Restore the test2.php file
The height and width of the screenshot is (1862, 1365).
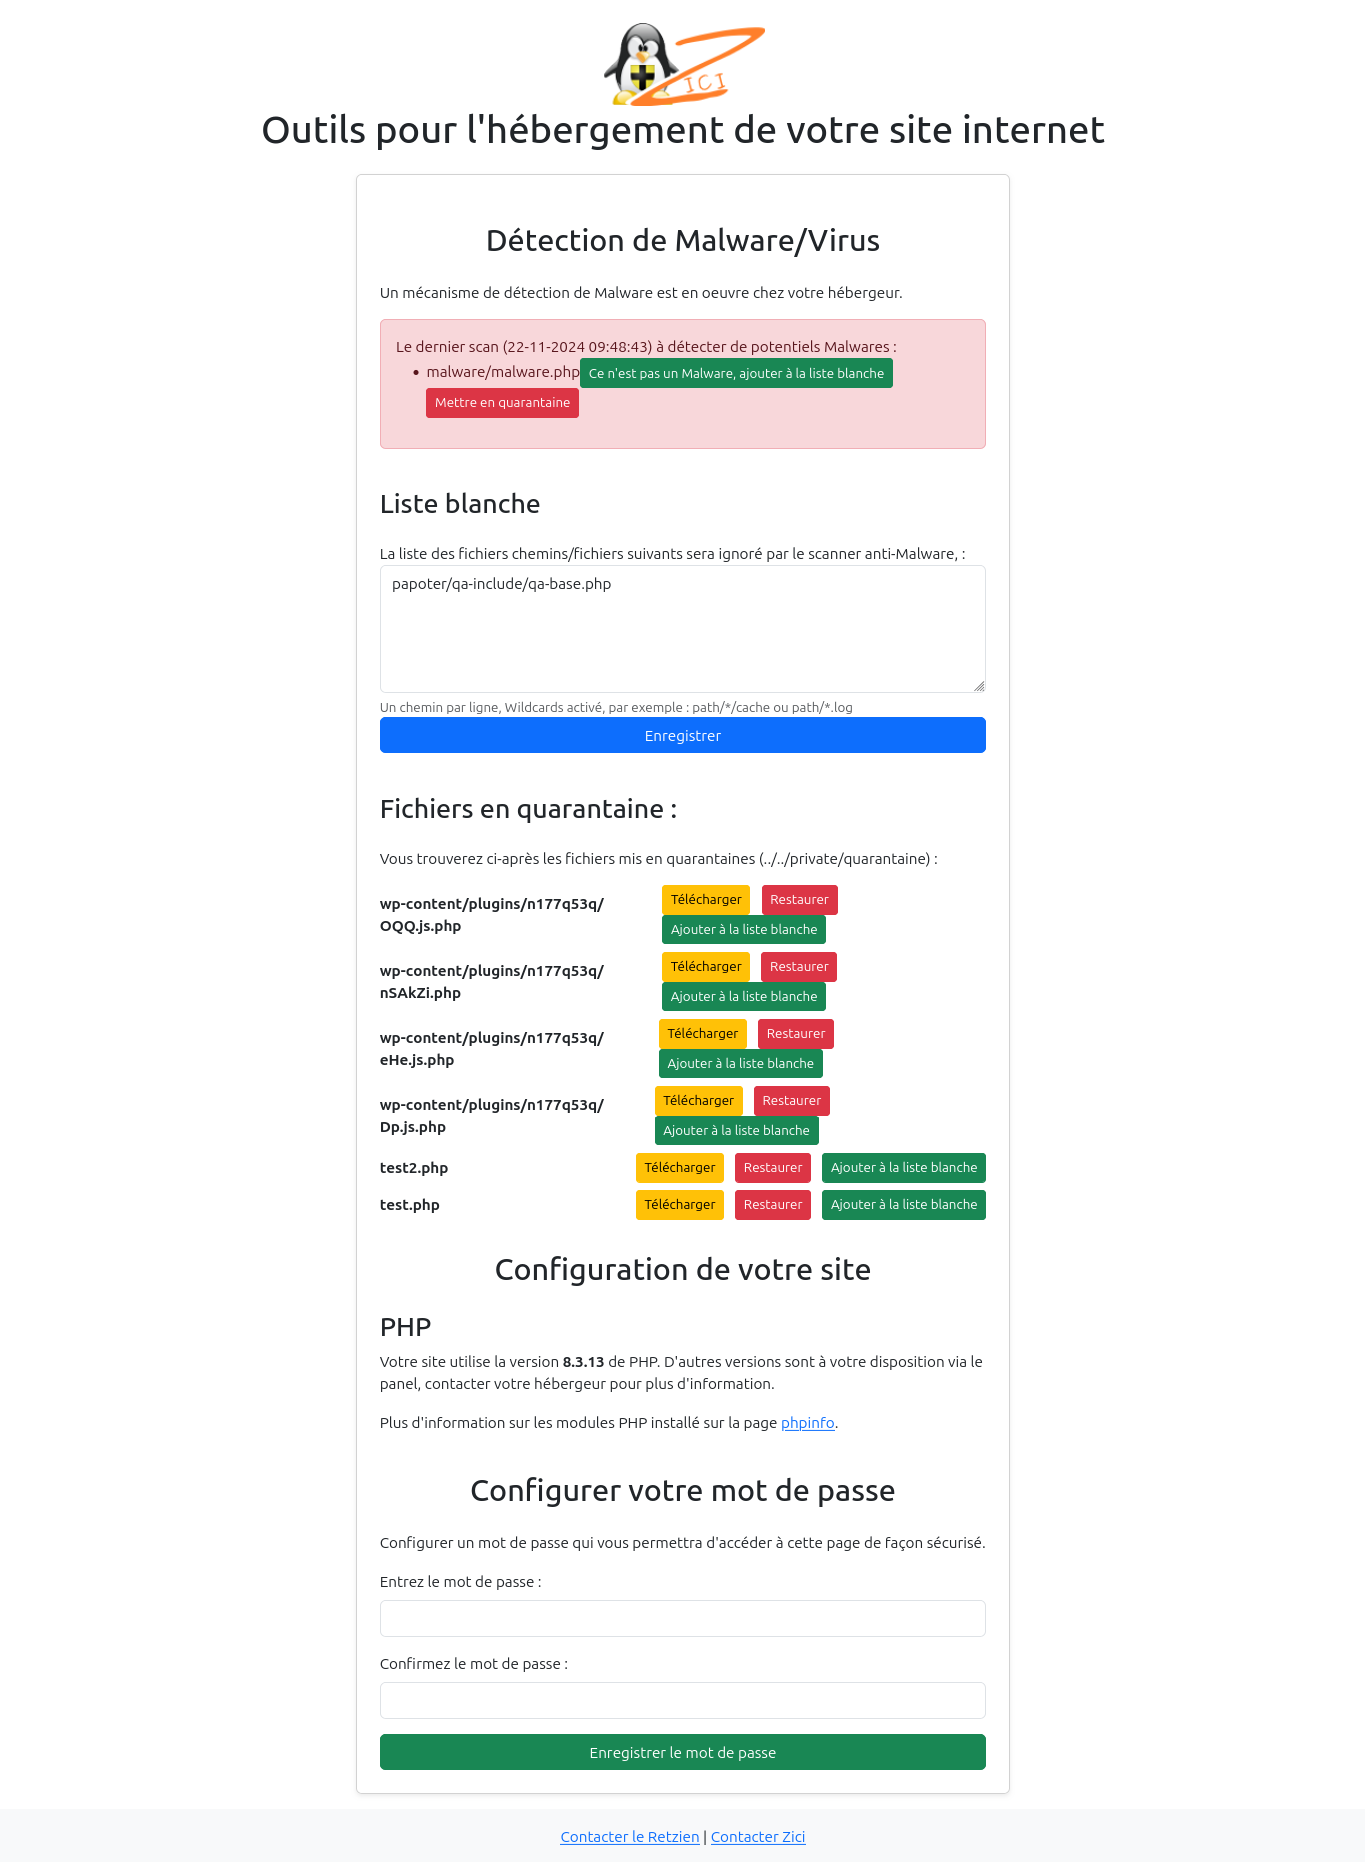click(x=772, y=1168)
